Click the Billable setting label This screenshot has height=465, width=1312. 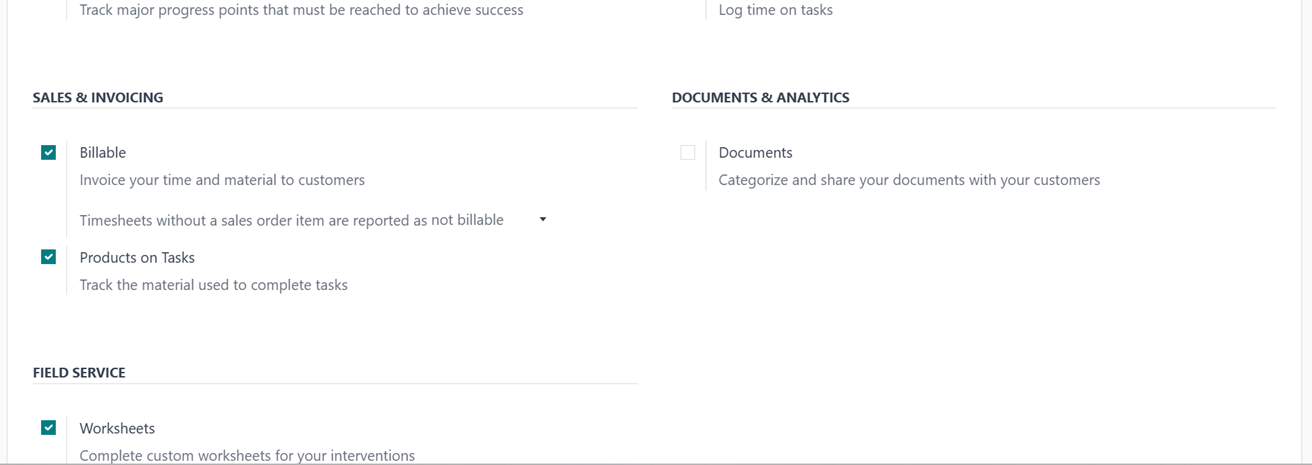tap(103, 153)
